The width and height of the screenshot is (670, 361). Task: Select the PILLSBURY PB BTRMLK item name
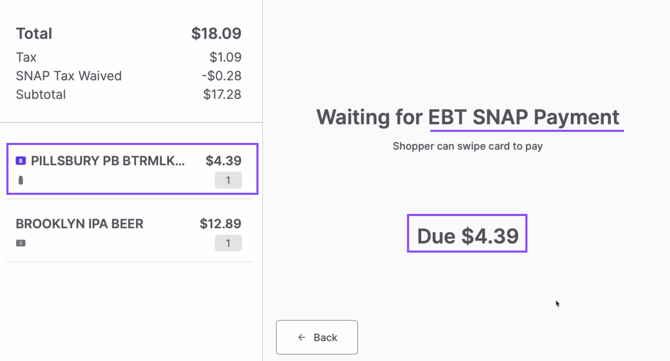[108, 161]
